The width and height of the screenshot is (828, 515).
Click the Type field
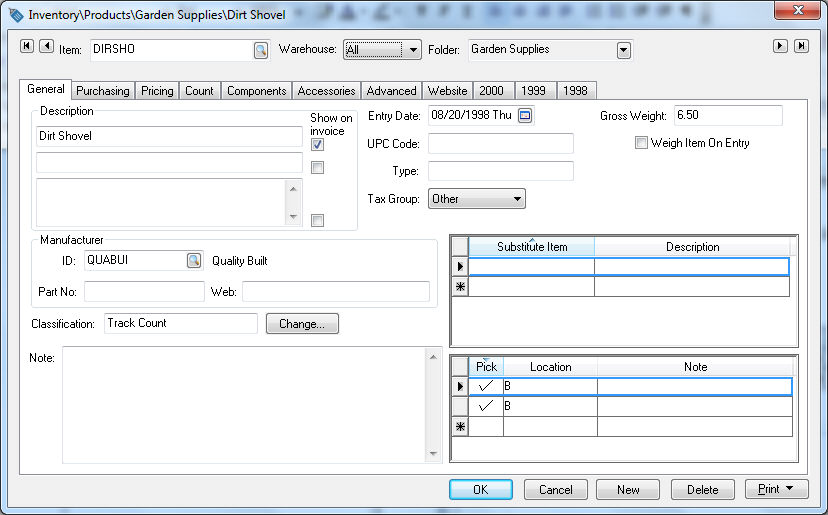coord(501,171)
